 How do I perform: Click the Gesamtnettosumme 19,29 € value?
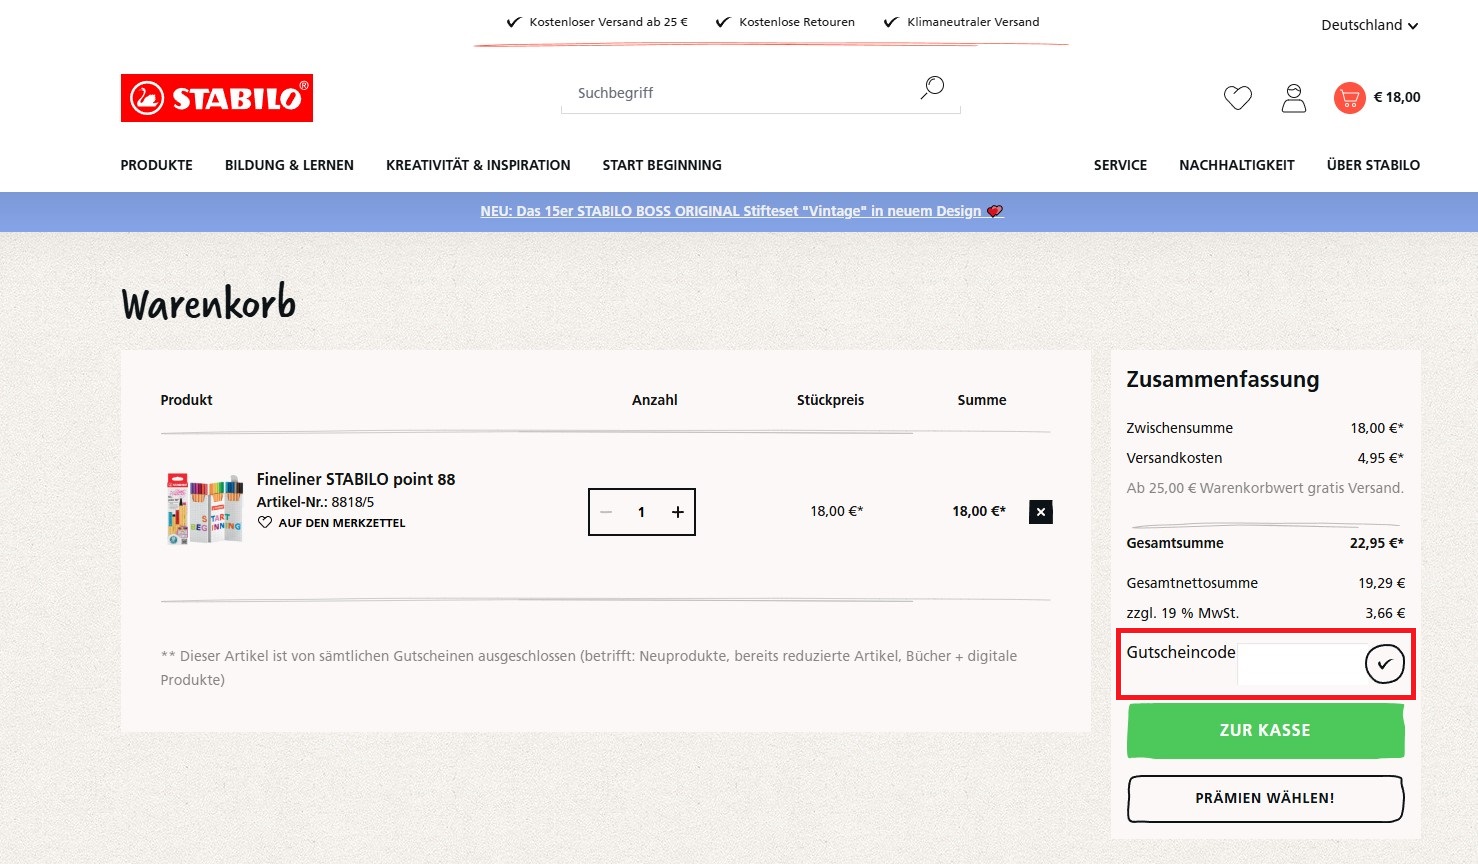1381,583
